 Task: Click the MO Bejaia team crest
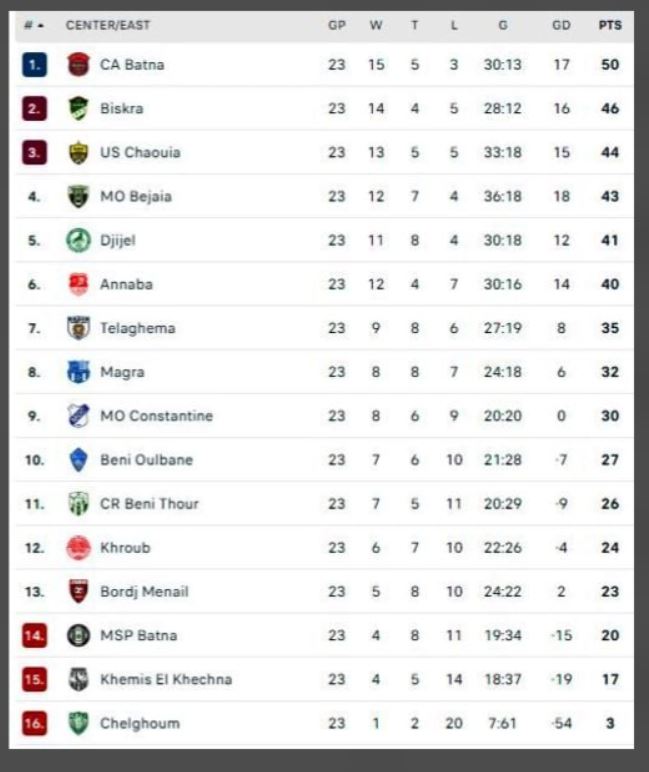tap(78, 197)
